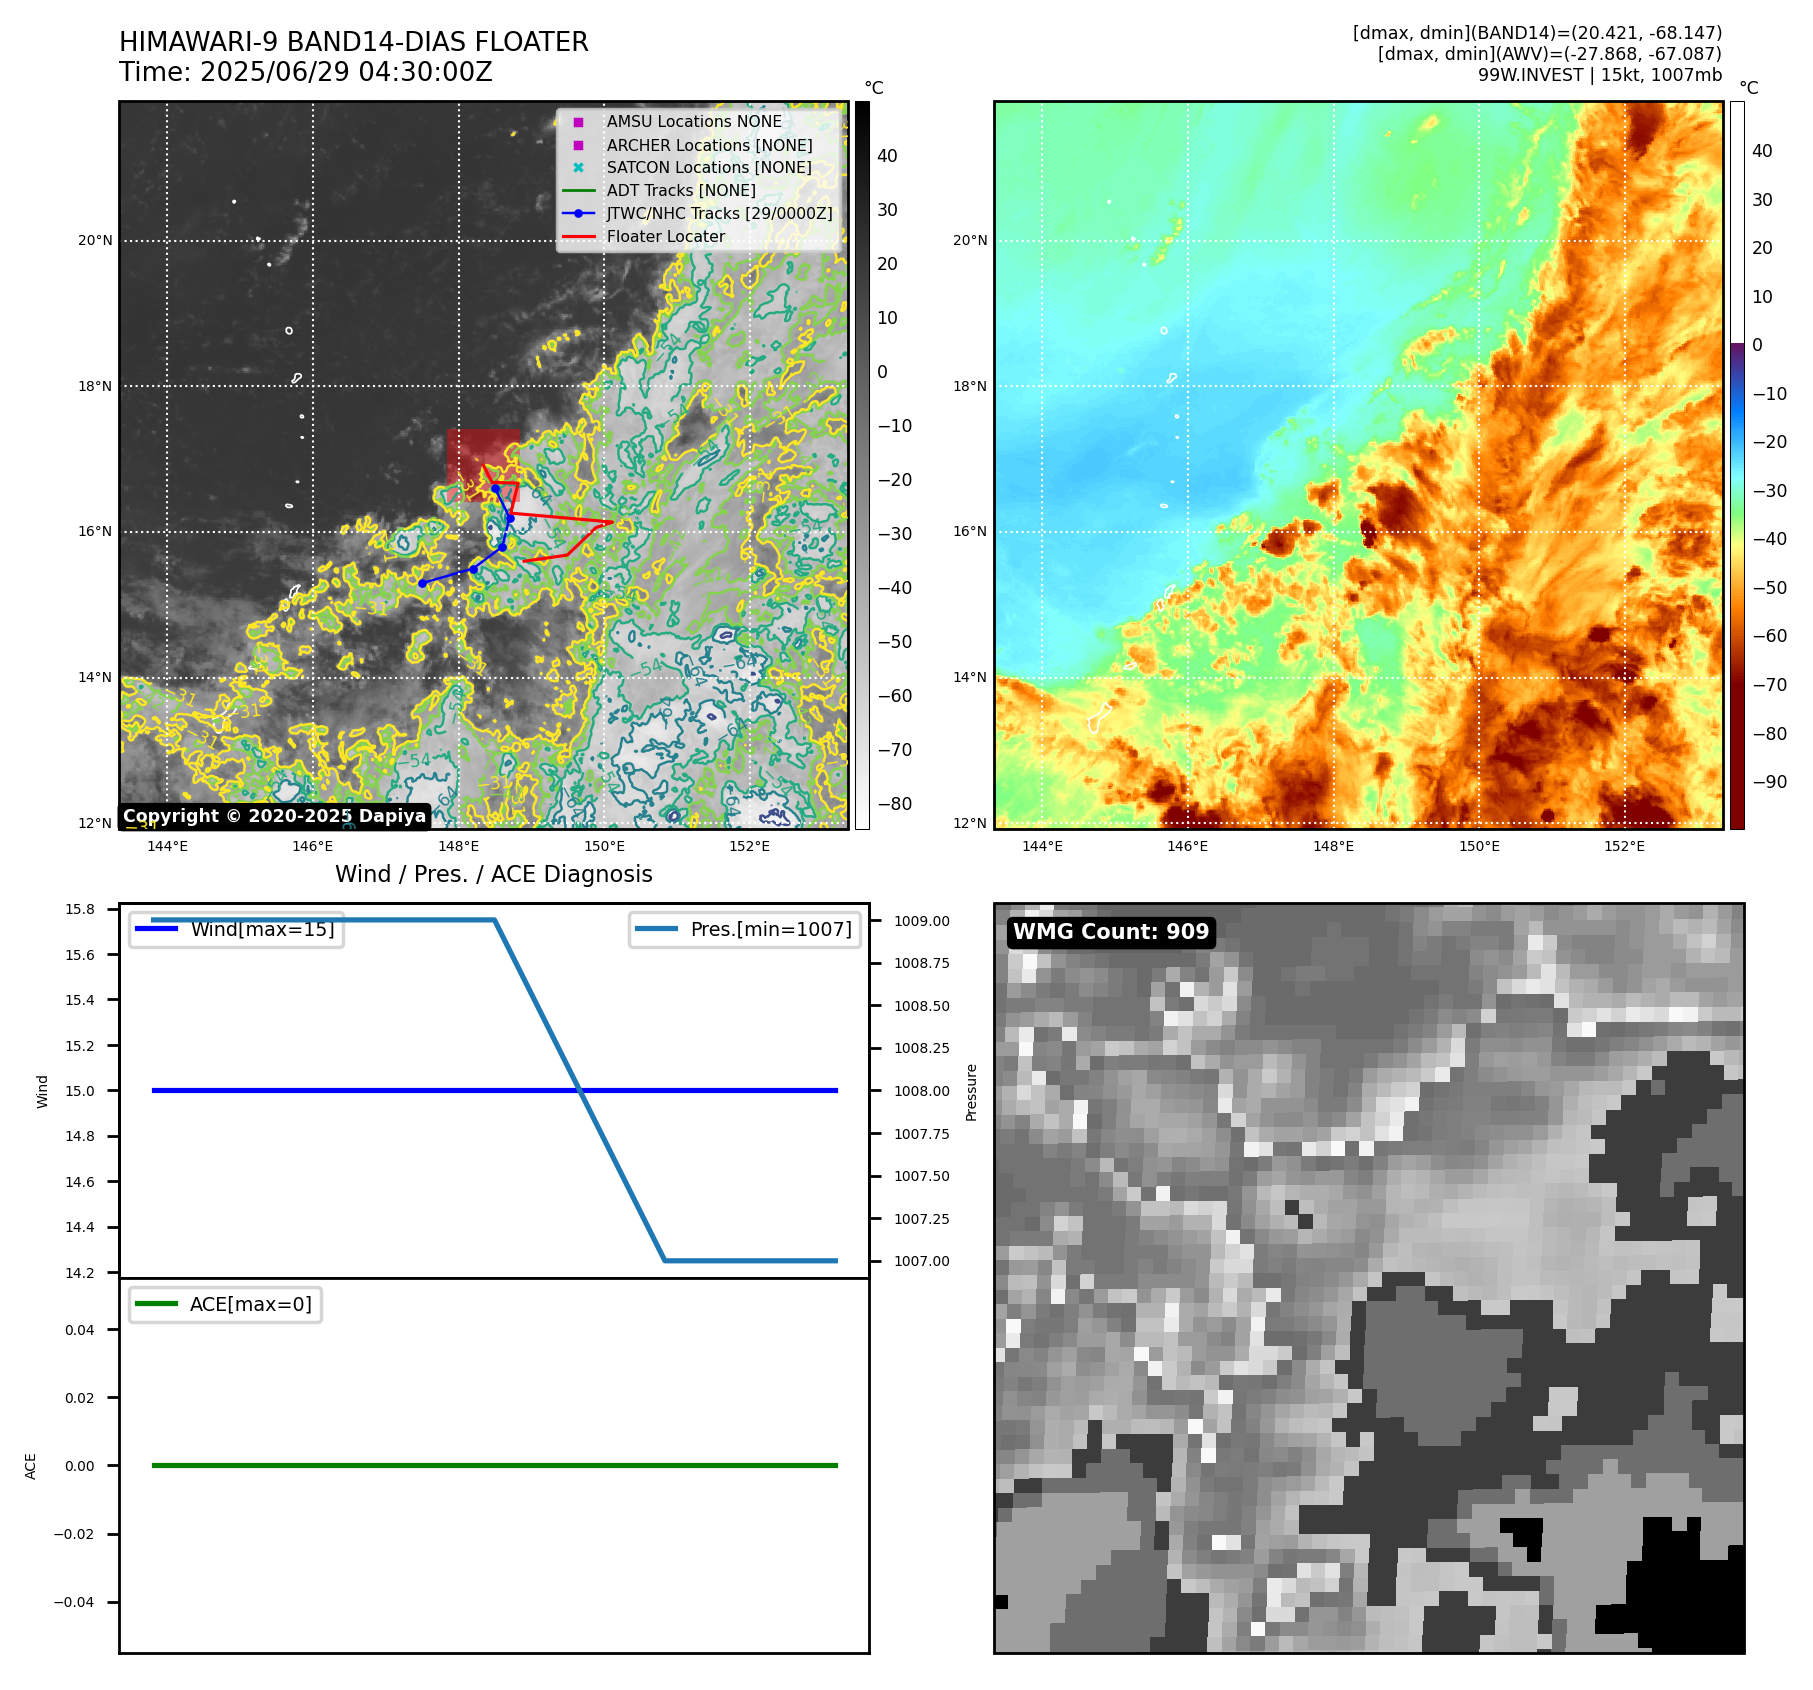1813x1690 pixels.
Task: Click the 'JTWC/NHC Tracks [29/0000Z]' legend entry
Action: 719,213
